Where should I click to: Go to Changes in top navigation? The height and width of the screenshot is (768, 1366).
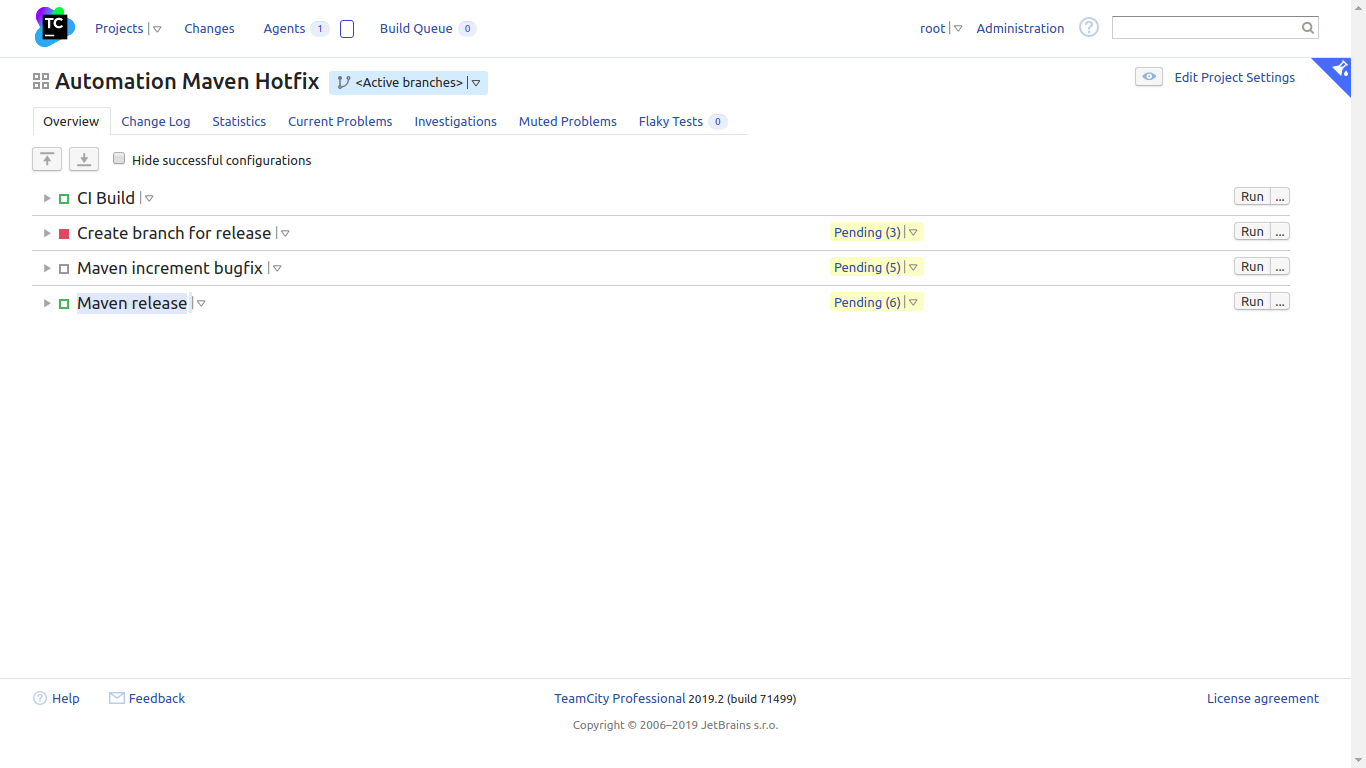click(x=209, y=28)
